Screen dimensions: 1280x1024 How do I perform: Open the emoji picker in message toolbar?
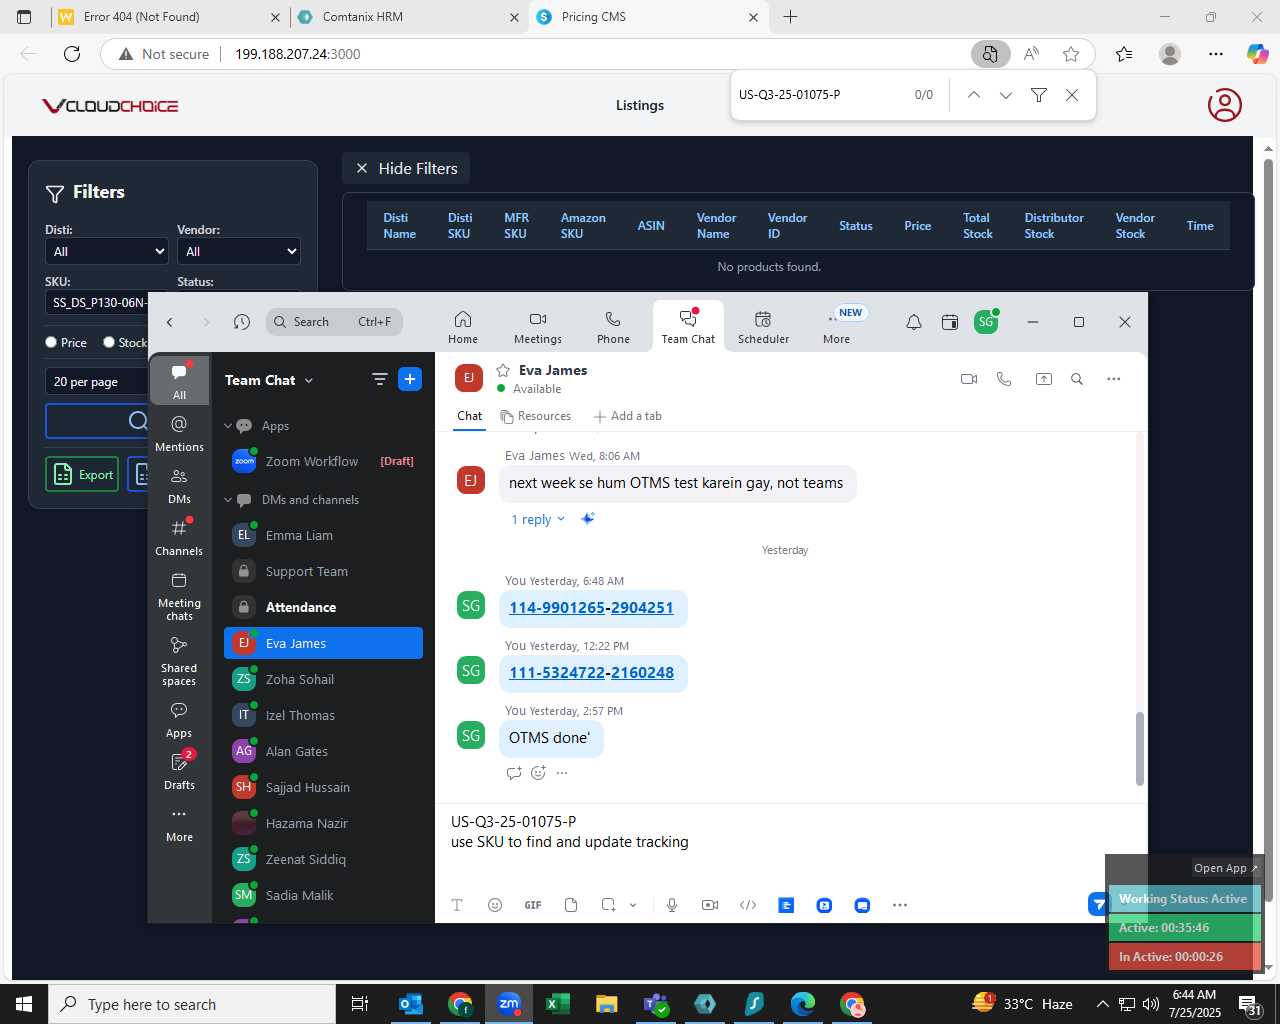pyautogui.click(x=494, y=905)
